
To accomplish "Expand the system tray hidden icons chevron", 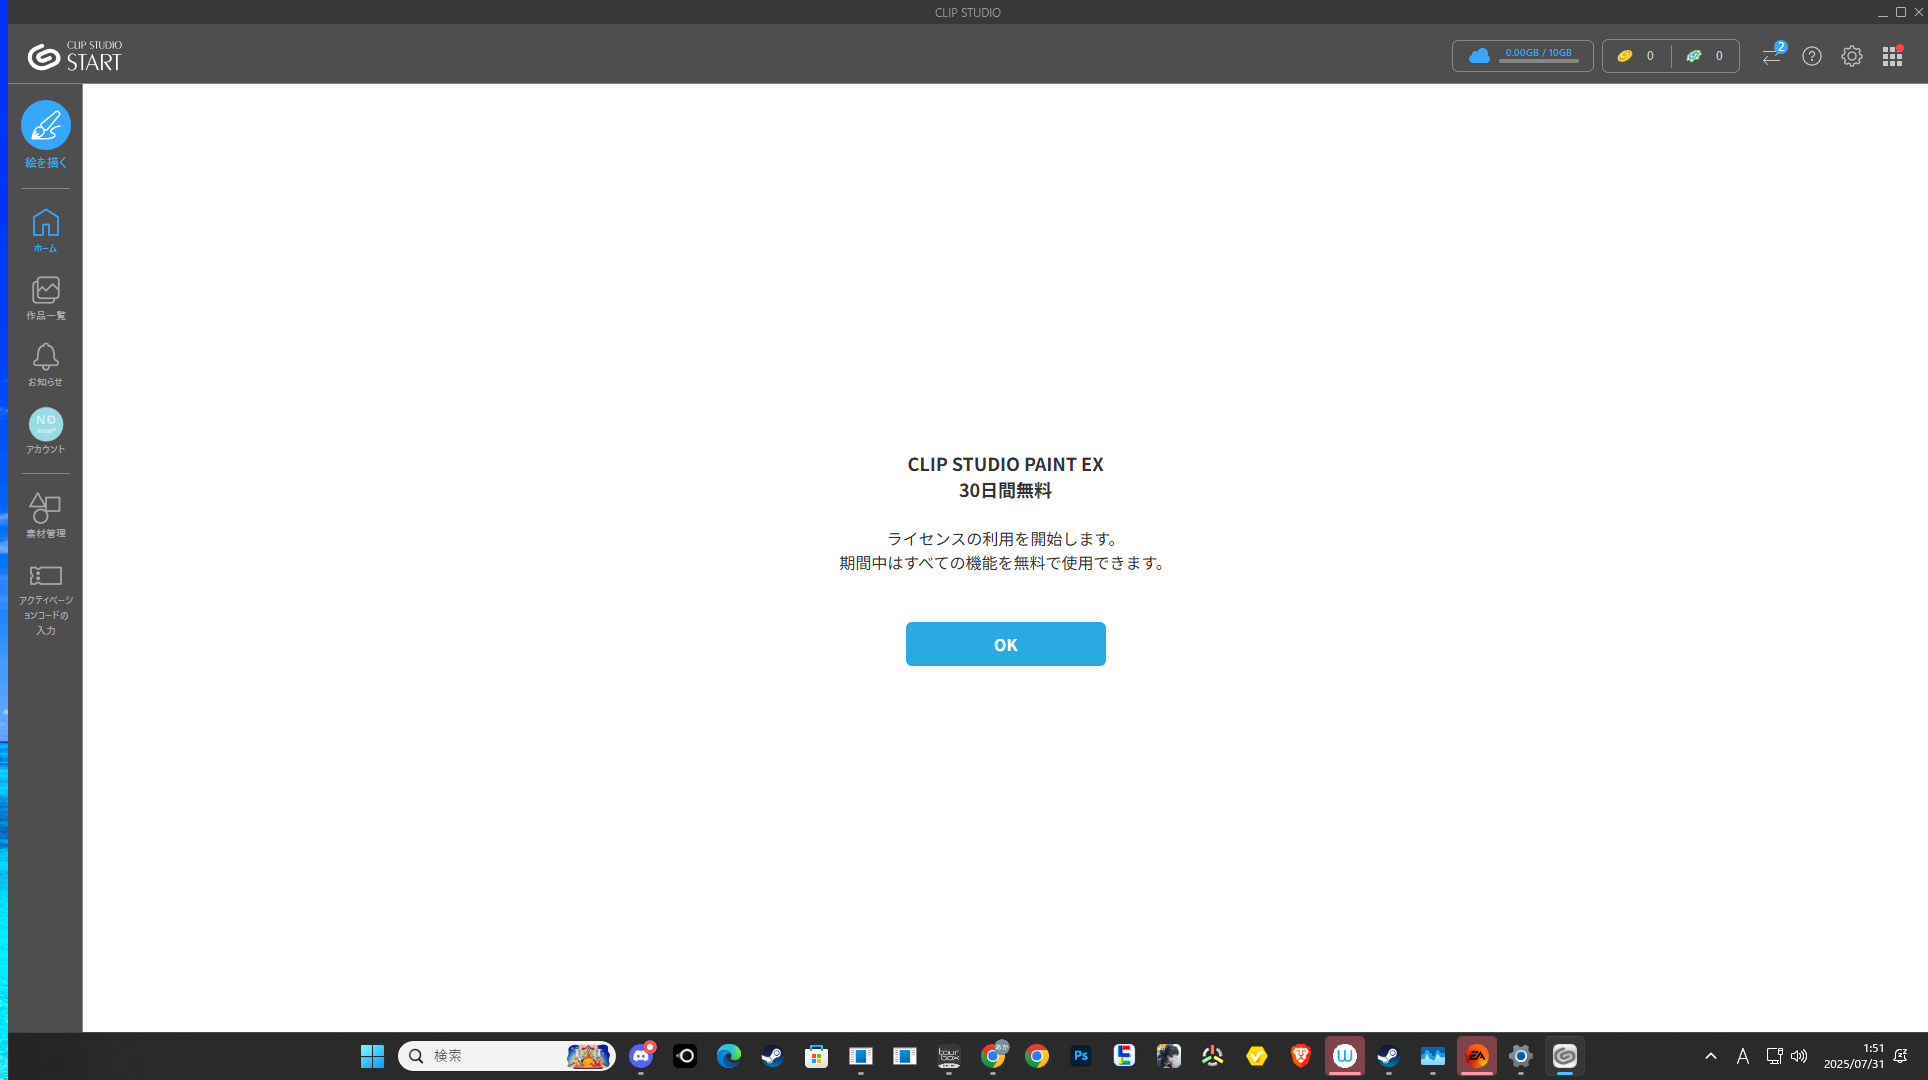I will 1710,1056.
